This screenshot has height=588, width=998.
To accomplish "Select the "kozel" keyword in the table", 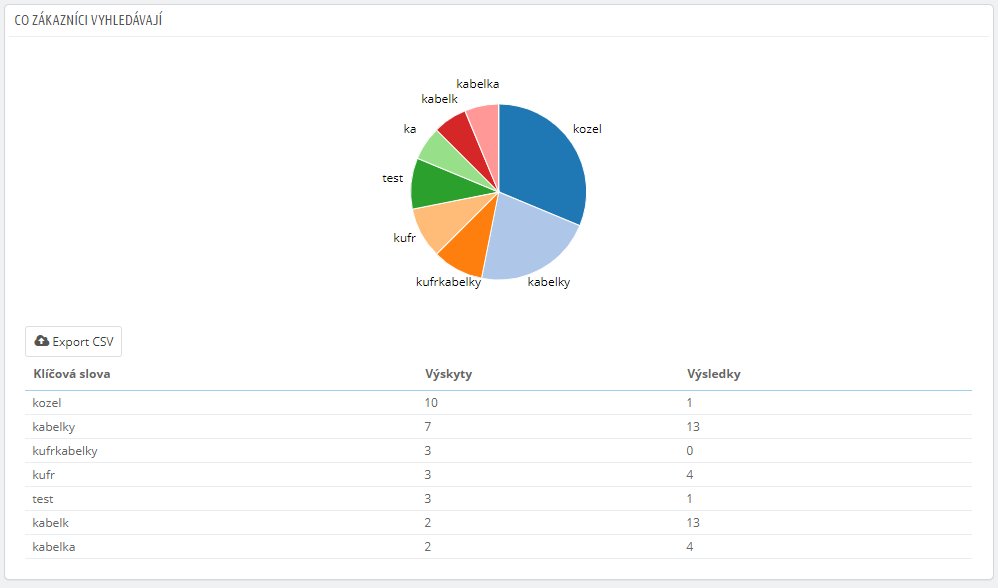I will coord(46,403).
